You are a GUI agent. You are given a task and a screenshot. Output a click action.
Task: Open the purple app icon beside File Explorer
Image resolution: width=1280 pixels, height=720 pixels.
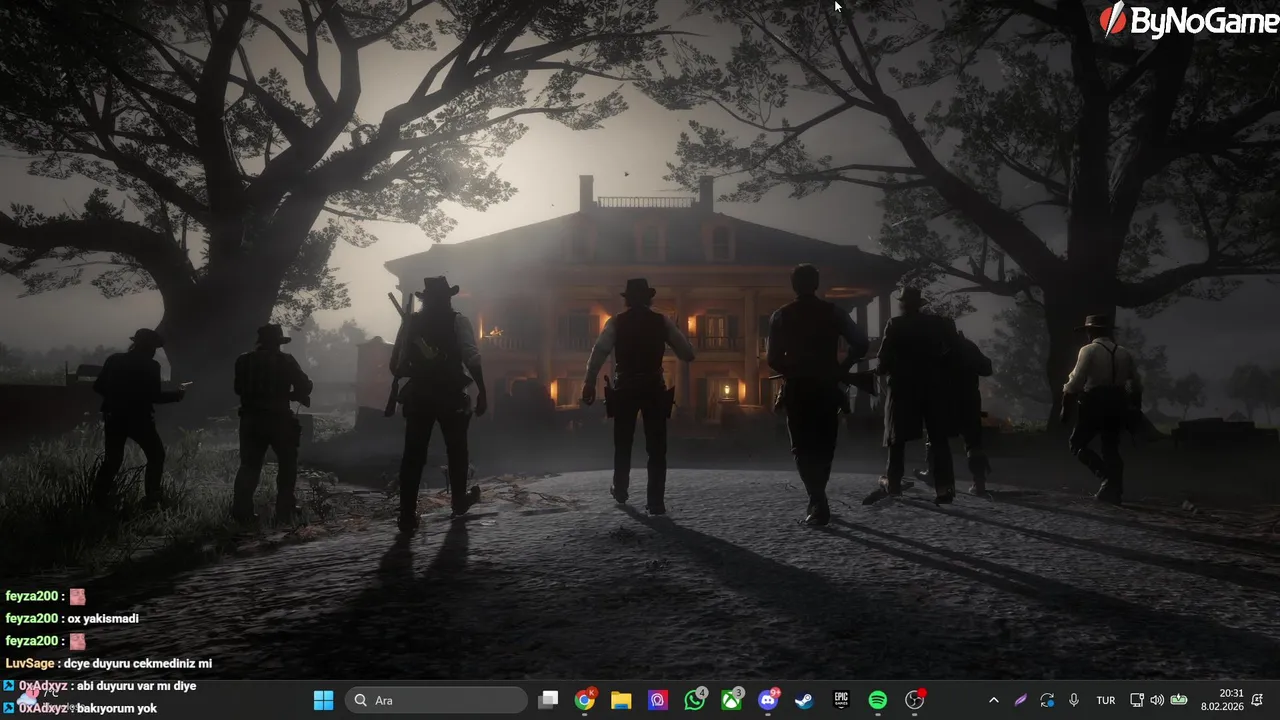pos(658,700)
